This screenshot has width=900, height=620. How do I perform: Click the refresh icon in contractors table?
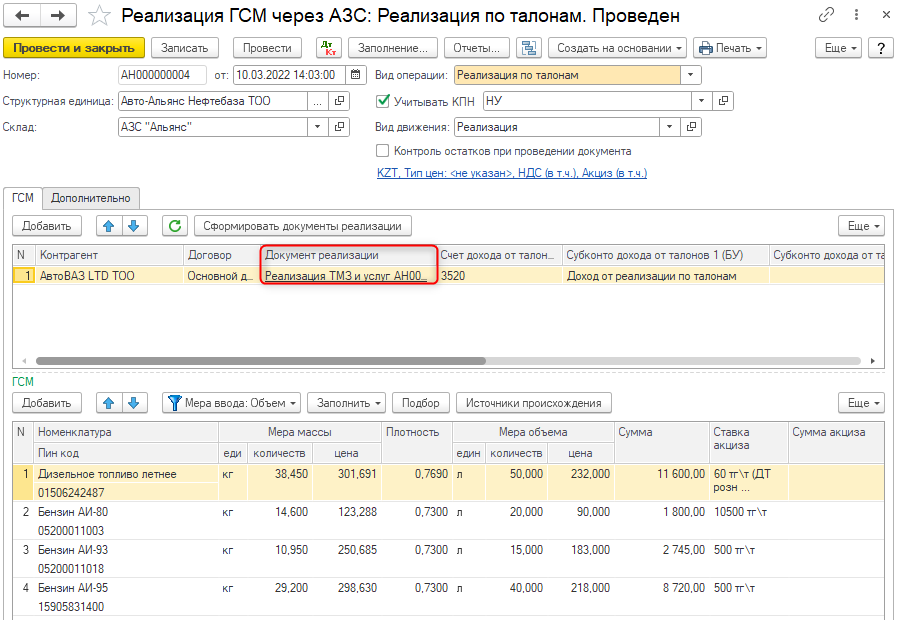coord(175,226)
